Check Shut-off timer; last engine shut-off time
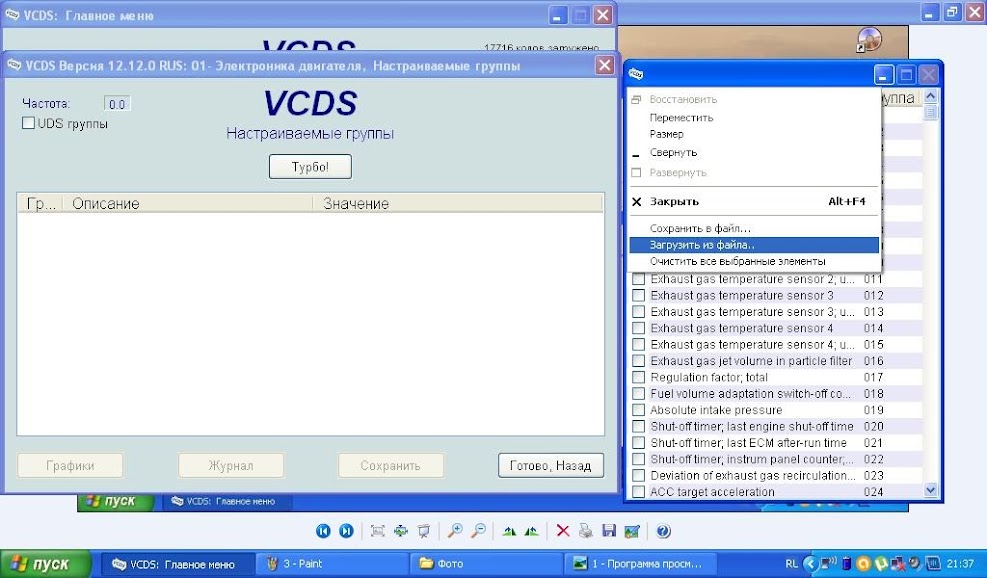Screen dimensions: 987x578 (638, 426)
